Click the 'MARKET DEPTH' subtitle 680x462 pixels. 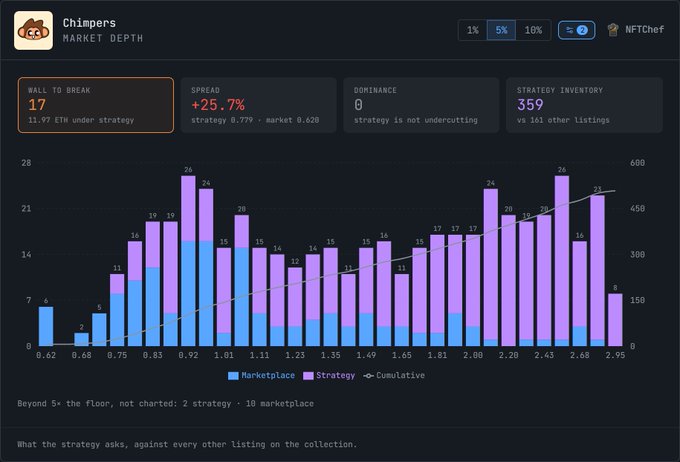click(103, 38)
